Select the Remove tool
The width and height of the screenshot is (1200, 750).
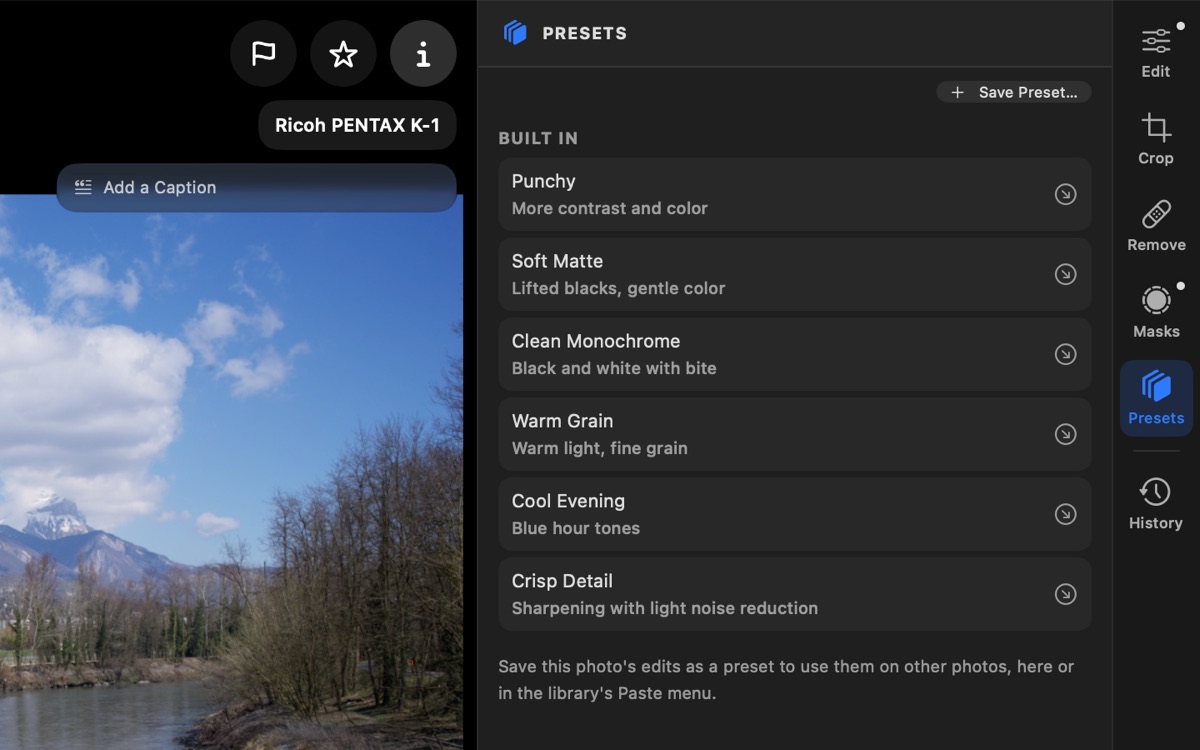coord(1156,226)
